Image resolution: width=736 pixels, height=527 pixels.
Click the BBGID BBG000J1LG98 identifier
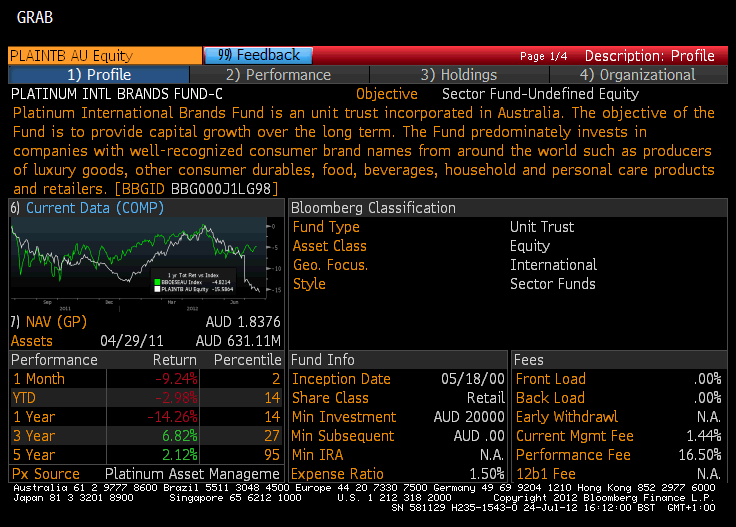pos(197,189)
